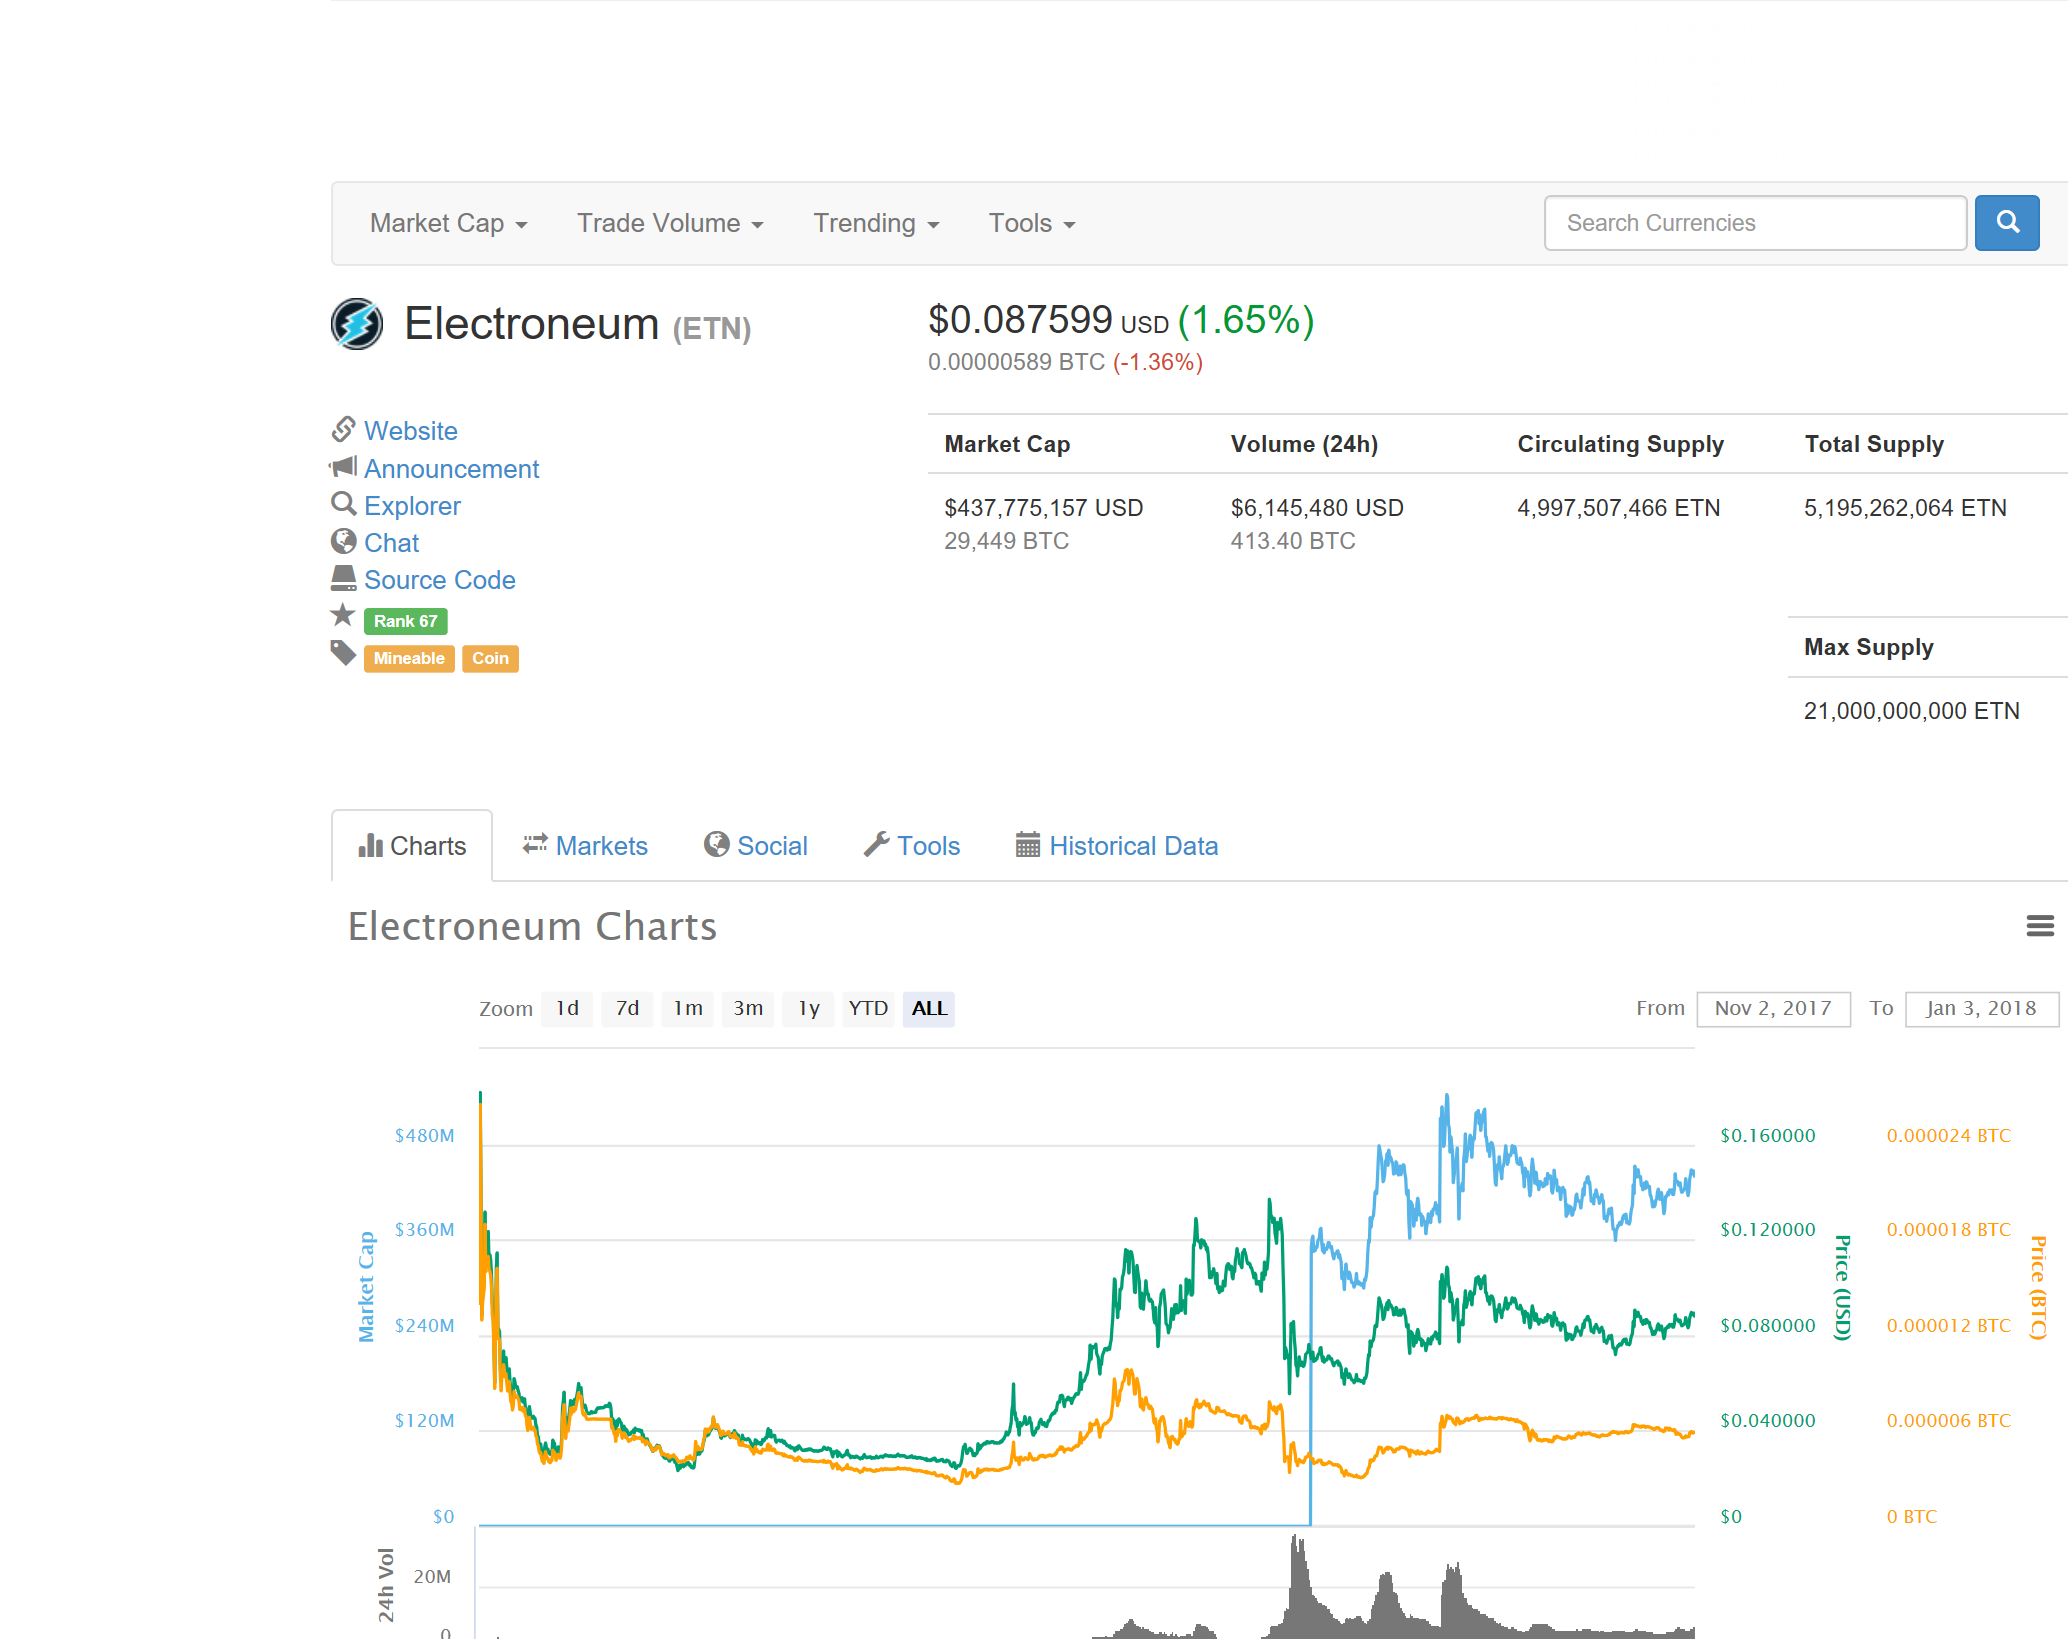The image size is (2068, 1639).
Task: Set chart zoom to 7d
Action: click(x=627, y=1008)
